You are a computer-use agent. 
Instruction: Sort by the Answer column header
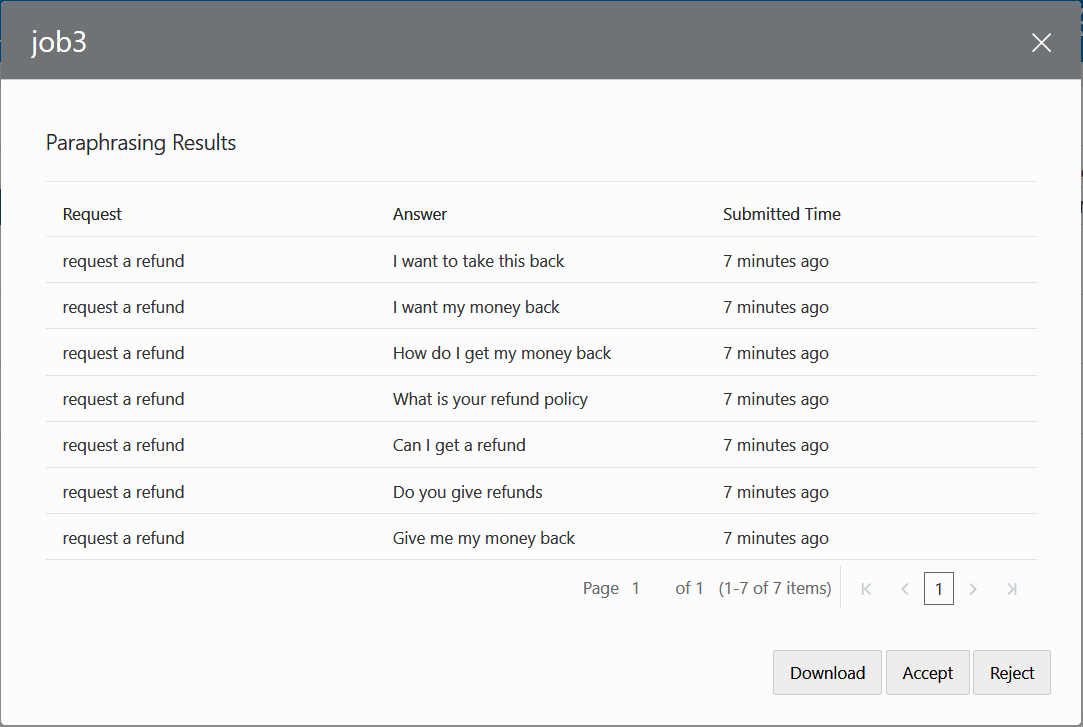pos(420,214)
